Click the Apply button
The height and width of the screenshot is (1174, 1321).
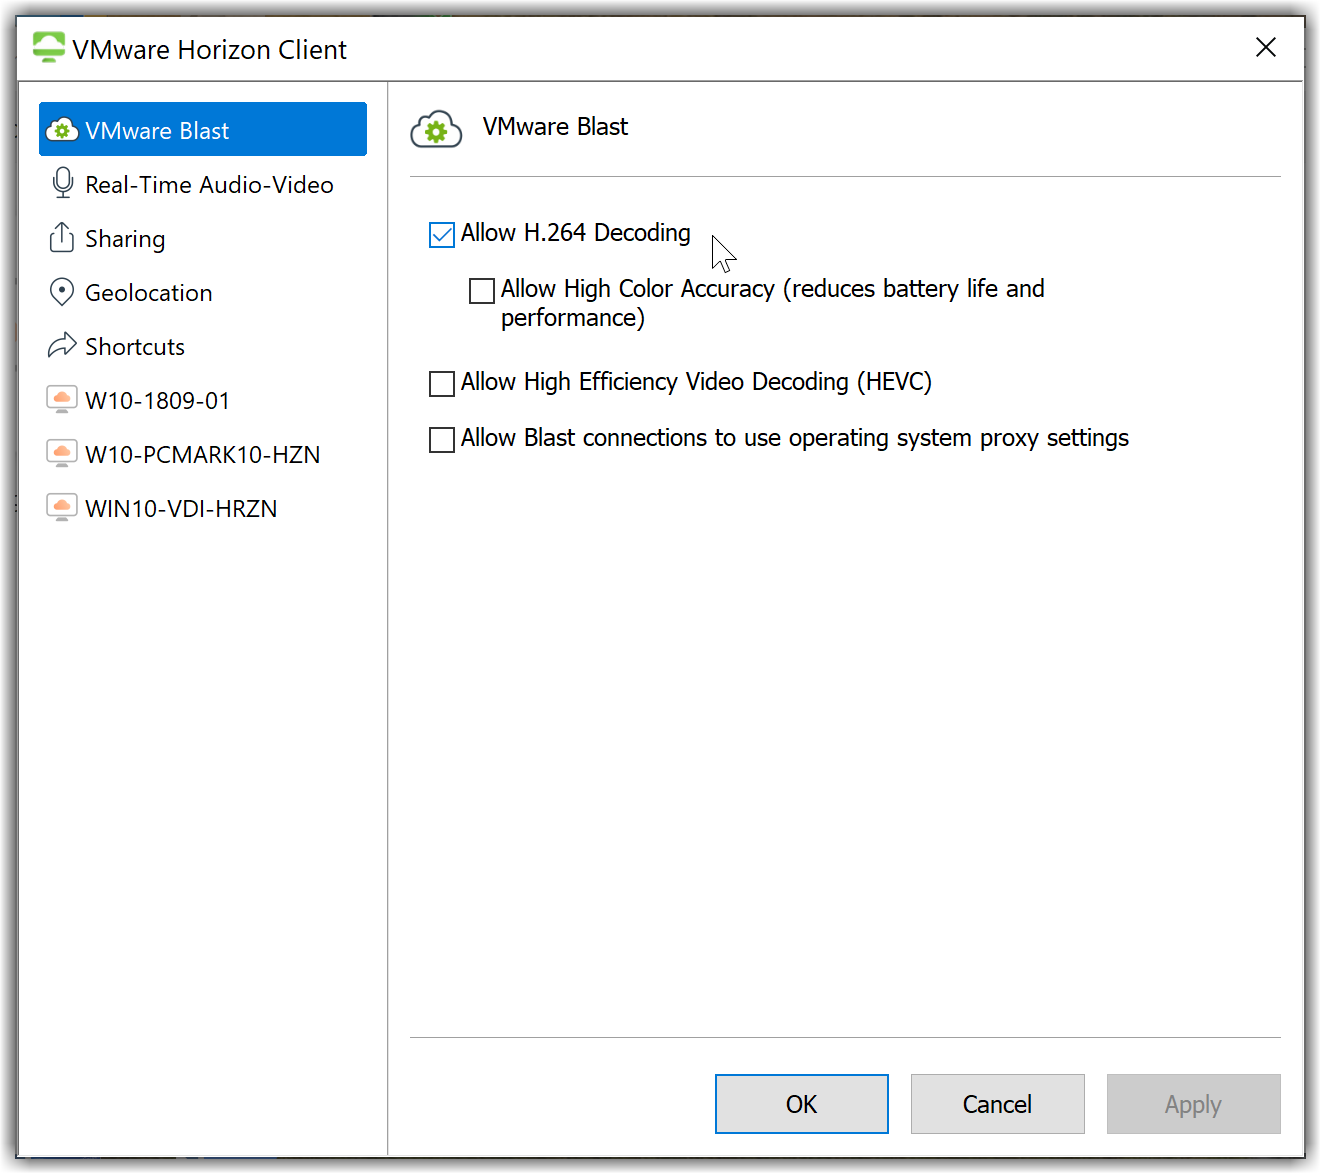1193,1104
